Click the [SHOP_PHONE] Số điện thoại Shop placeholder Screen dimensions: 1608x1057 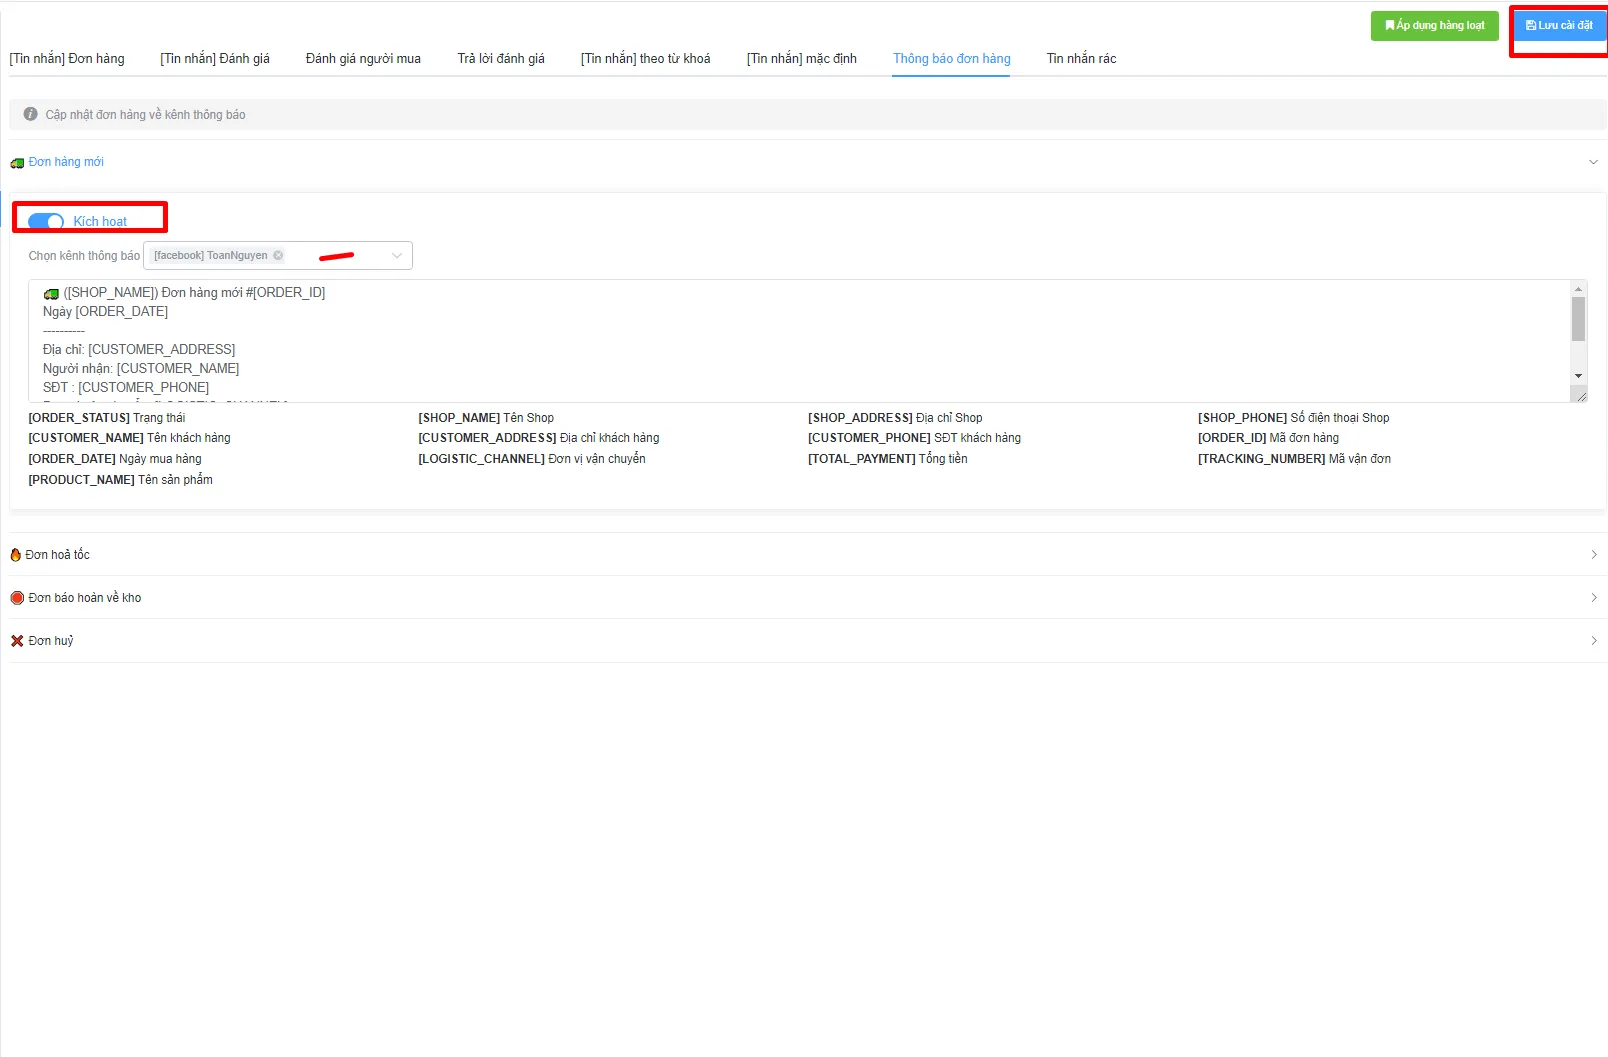click(x=1294, y=418)
